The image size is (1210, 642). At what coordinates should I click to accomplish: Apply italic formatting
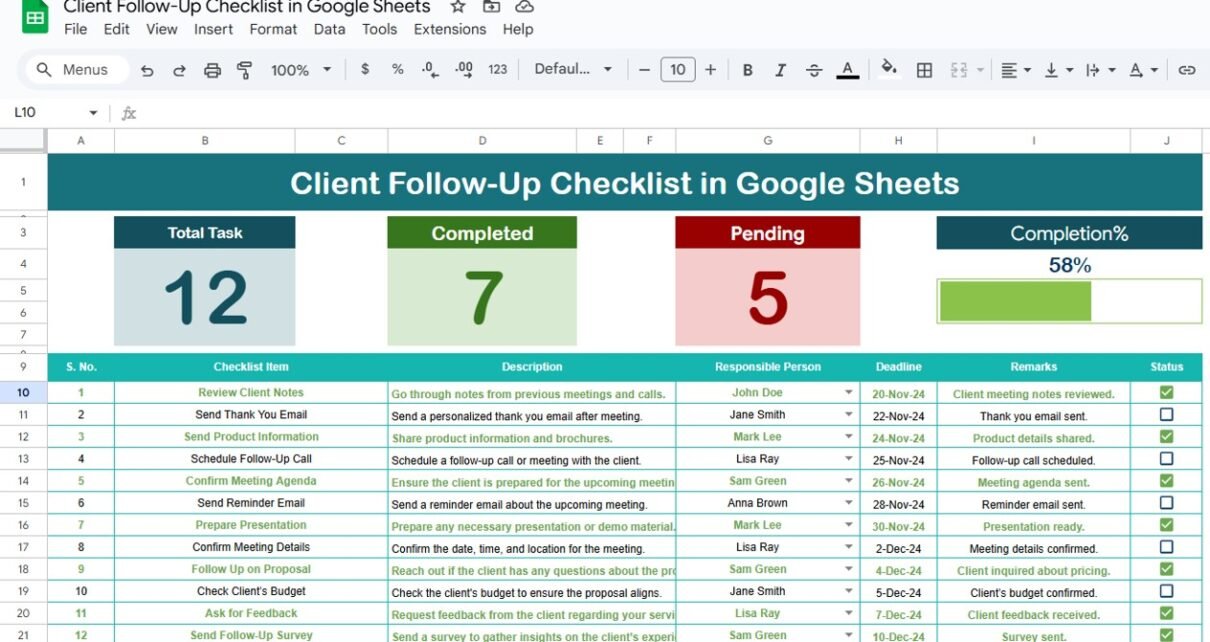pos(780,70)
